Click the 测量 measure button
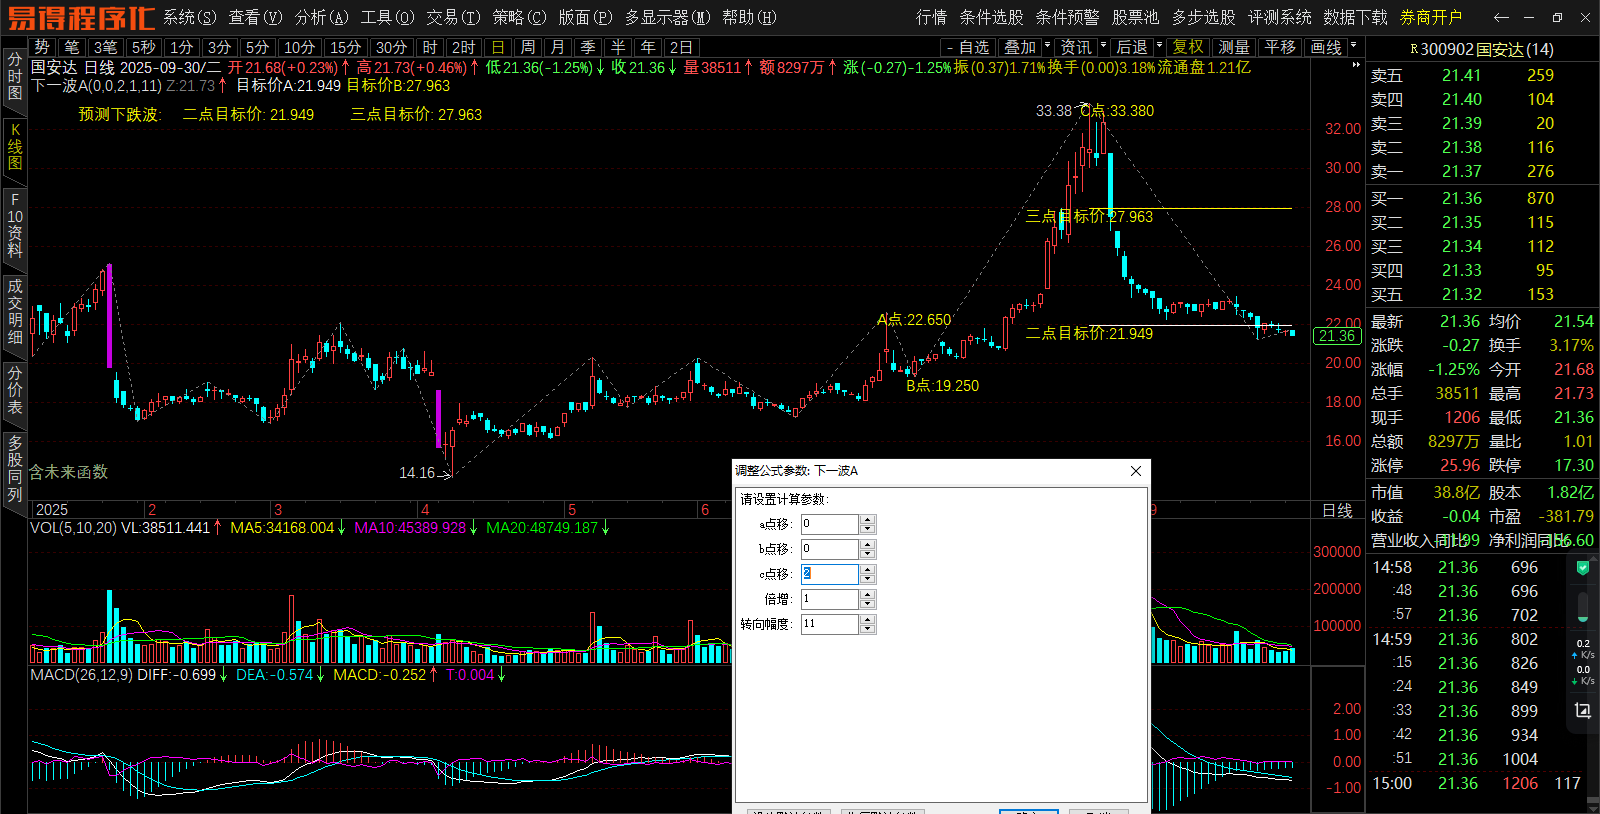Viewport: 1600px width, 814px height. tap(1234, 47)
